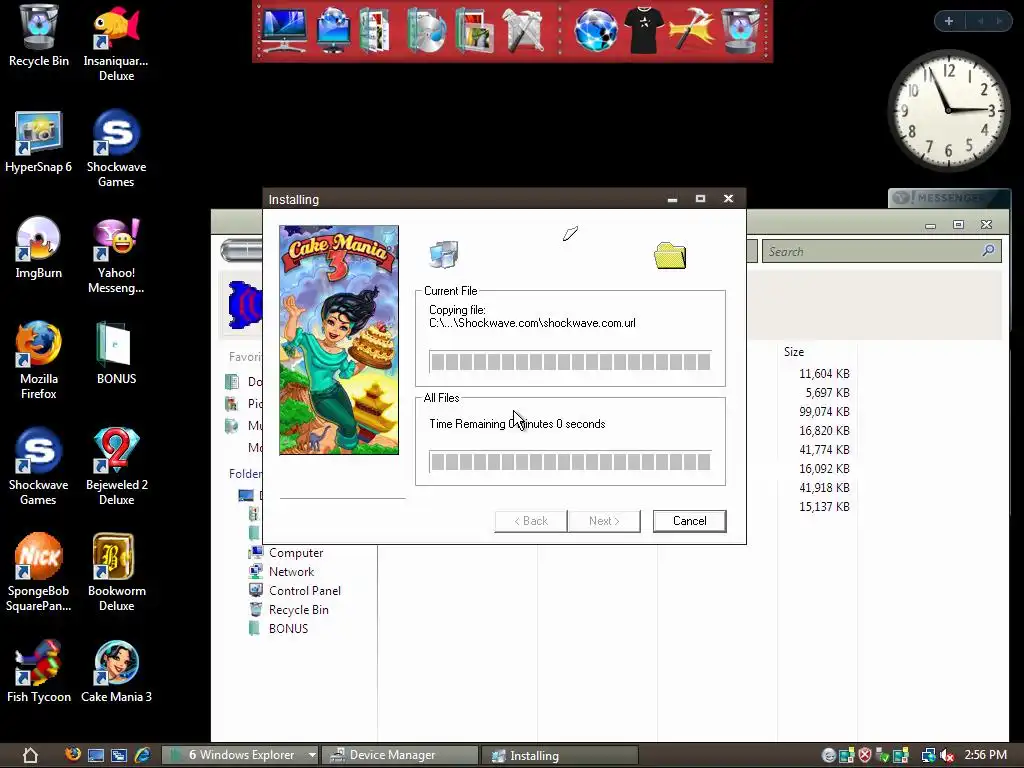Click the Cancel button in the installer
This screenshot has width=1024, height=768.
point(690,521)
